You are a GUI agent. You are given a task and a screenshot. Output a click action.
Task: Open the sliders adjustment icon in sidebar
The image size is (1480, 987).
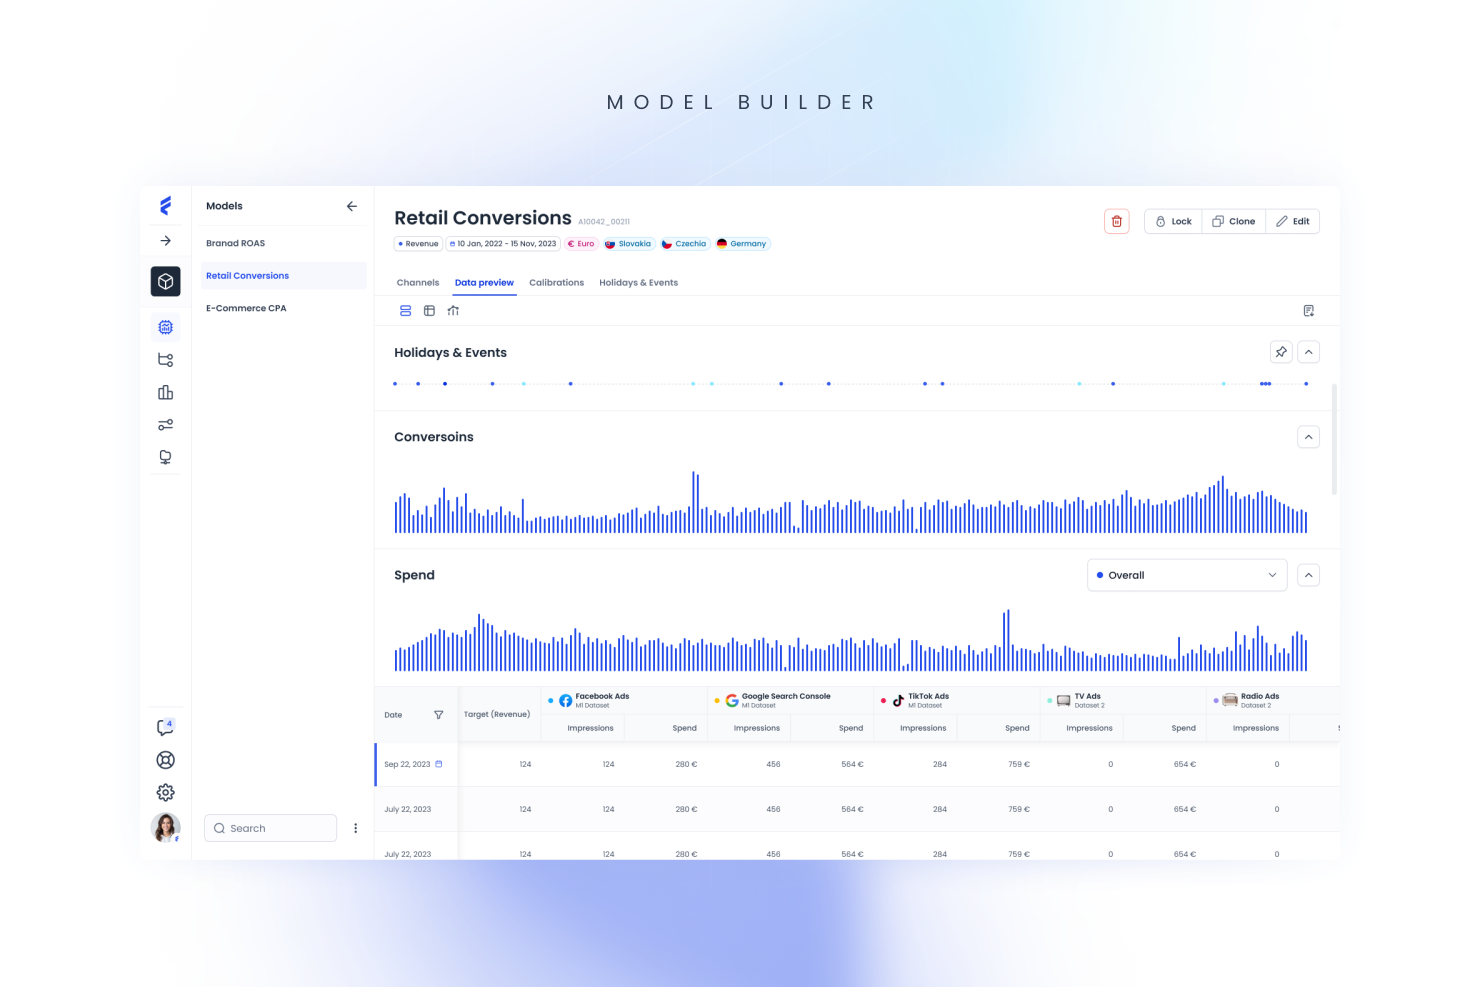(x=166, y=425)
